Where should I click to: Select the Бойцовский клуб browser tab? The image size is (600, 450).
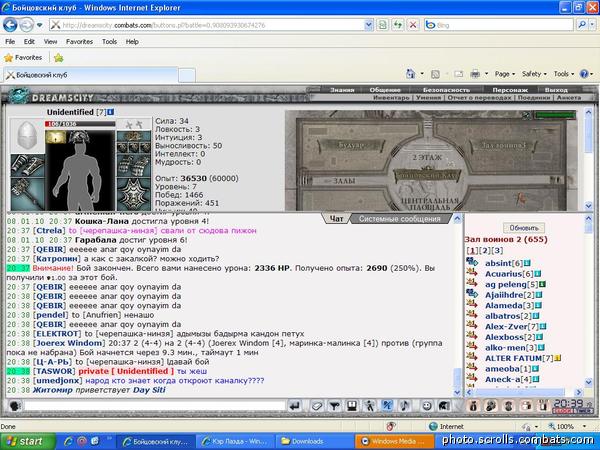point(91,75)
